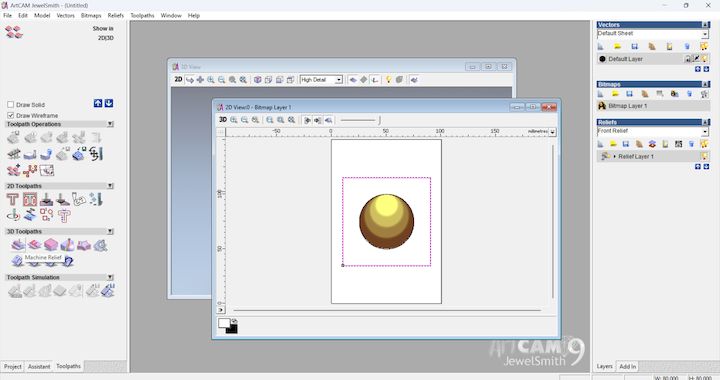This screenshot has height=380, width=720.
Task: Click the Bitmap Layer 1 thumbnail icon
Action: 602,106
